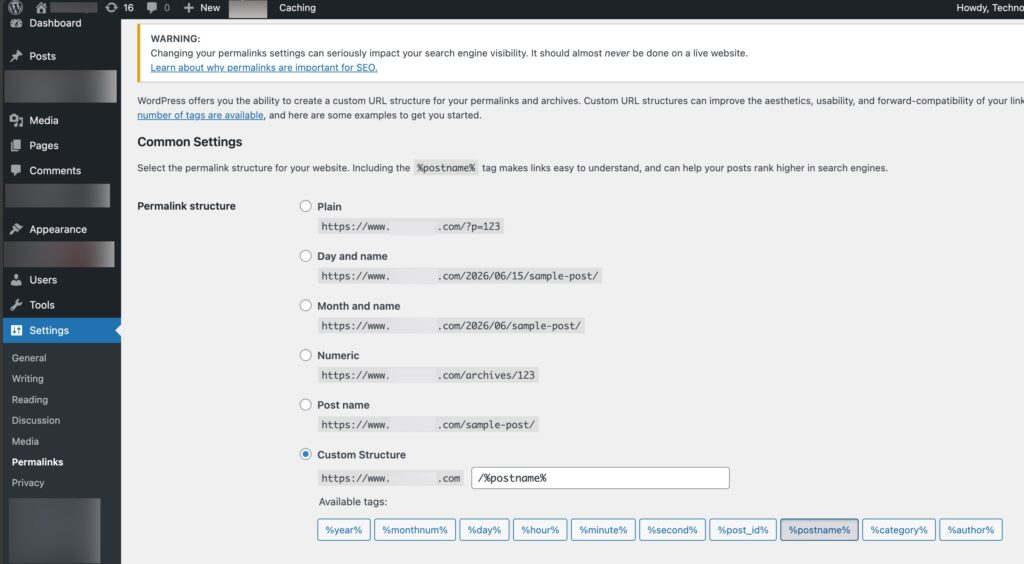The image size is (1024, 564).
Task: Click the Settings sliders icon
Action: click(16, 330)
